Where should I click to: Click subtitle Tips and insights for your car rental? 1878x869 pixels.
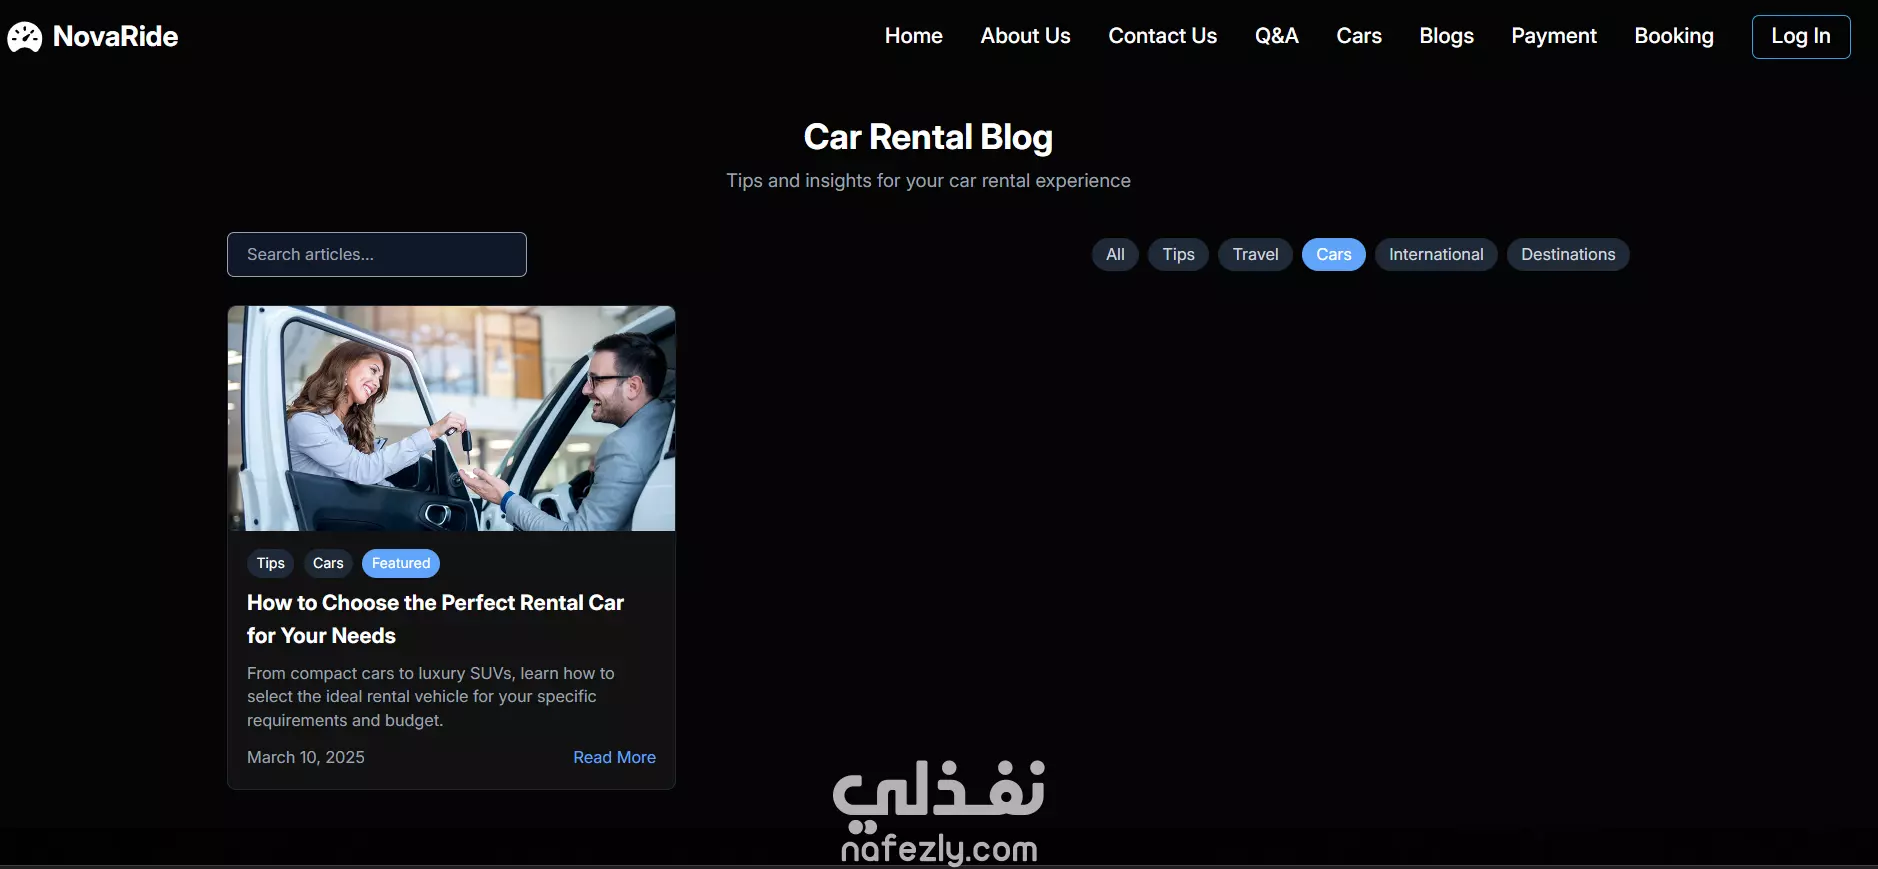point(928,181)
